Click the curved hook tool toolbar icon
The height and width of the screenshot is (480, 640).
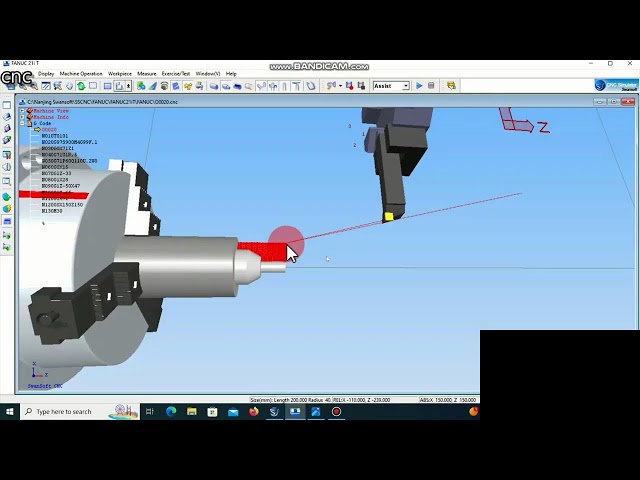pyautogui.click(x=311, y=86)
